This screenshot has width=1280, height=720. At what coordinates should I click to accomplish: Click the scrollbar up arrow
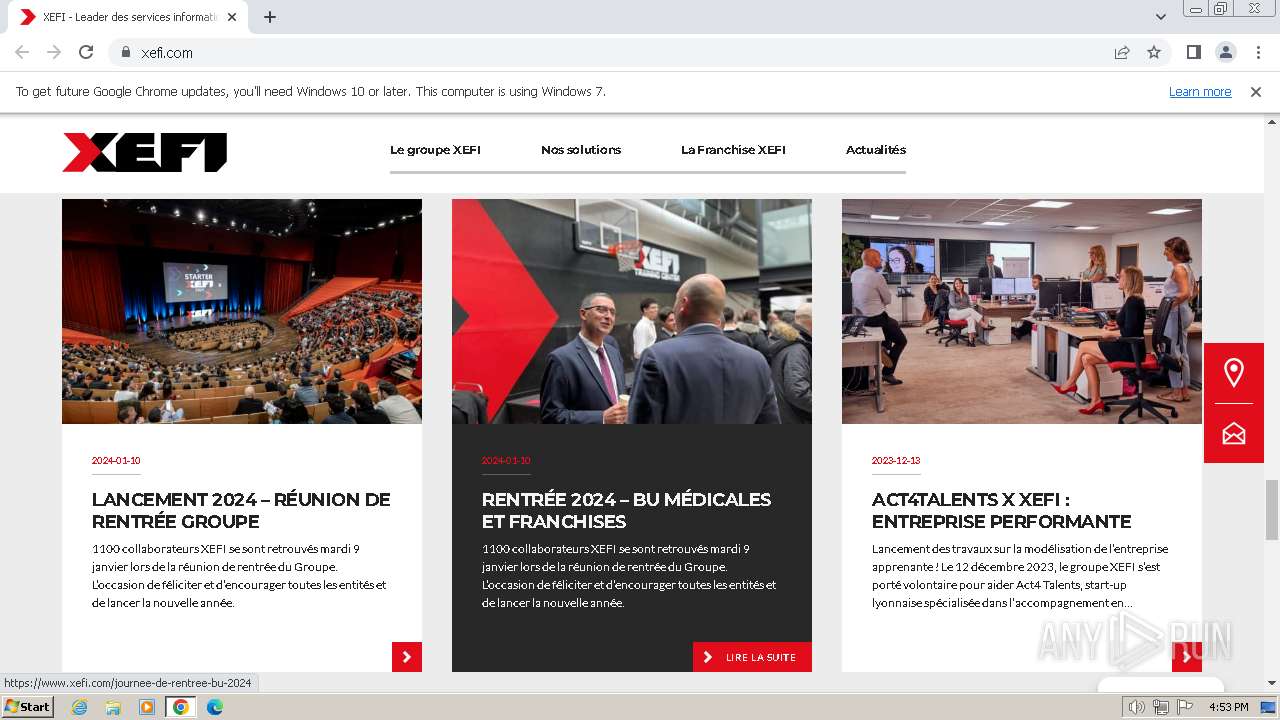(x=1271, y=121)
